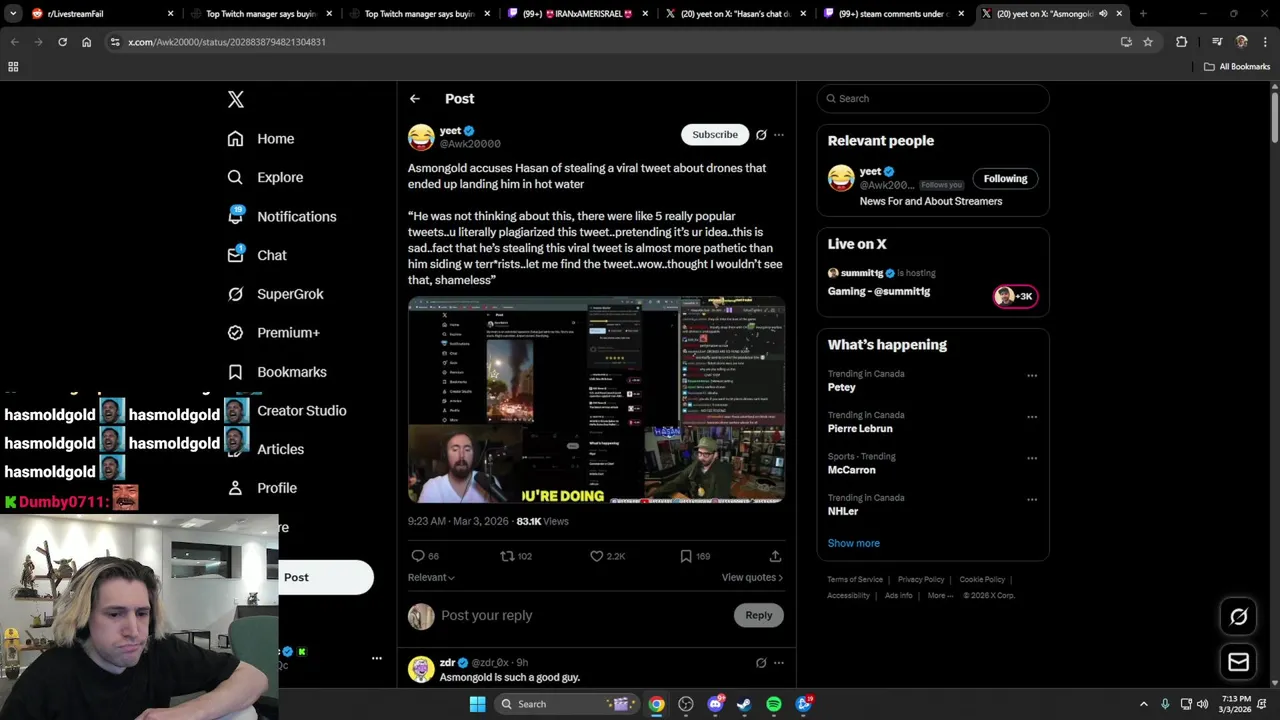
Task: Click the Creator Studio sidebar item
Action: point(301,410)
